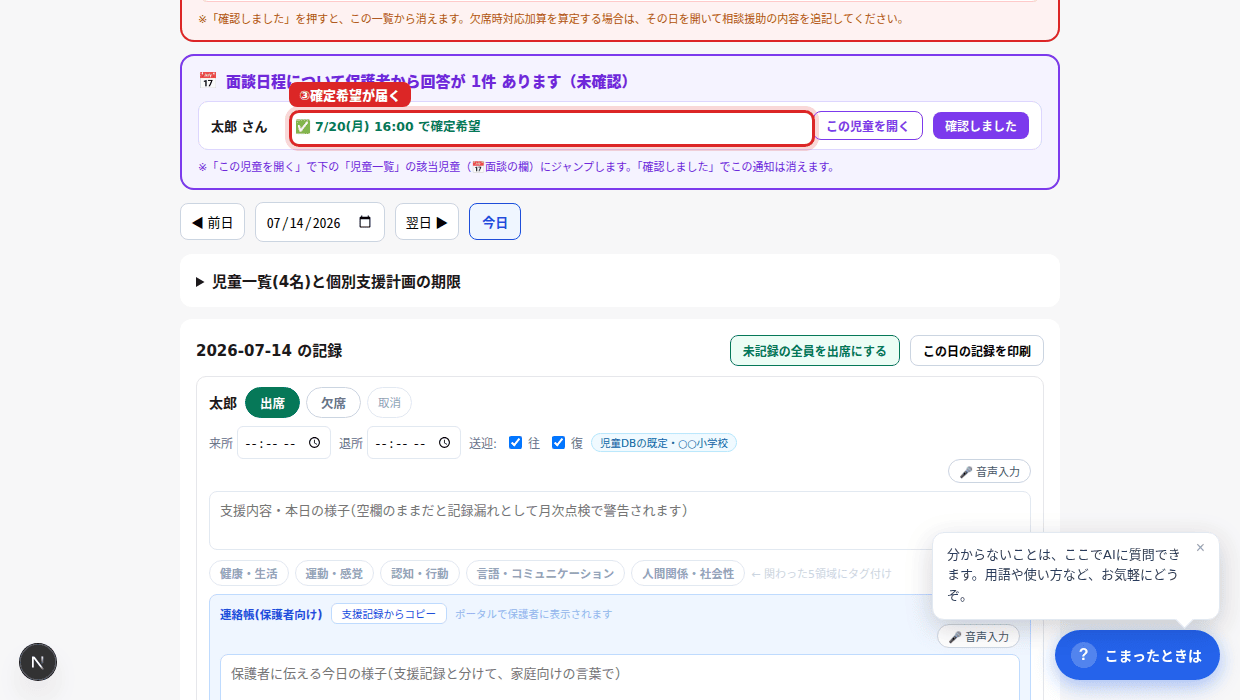Start 音声入力 for 連絡帳 field
The image size is (1240, 700).
(x=978, y=636)
